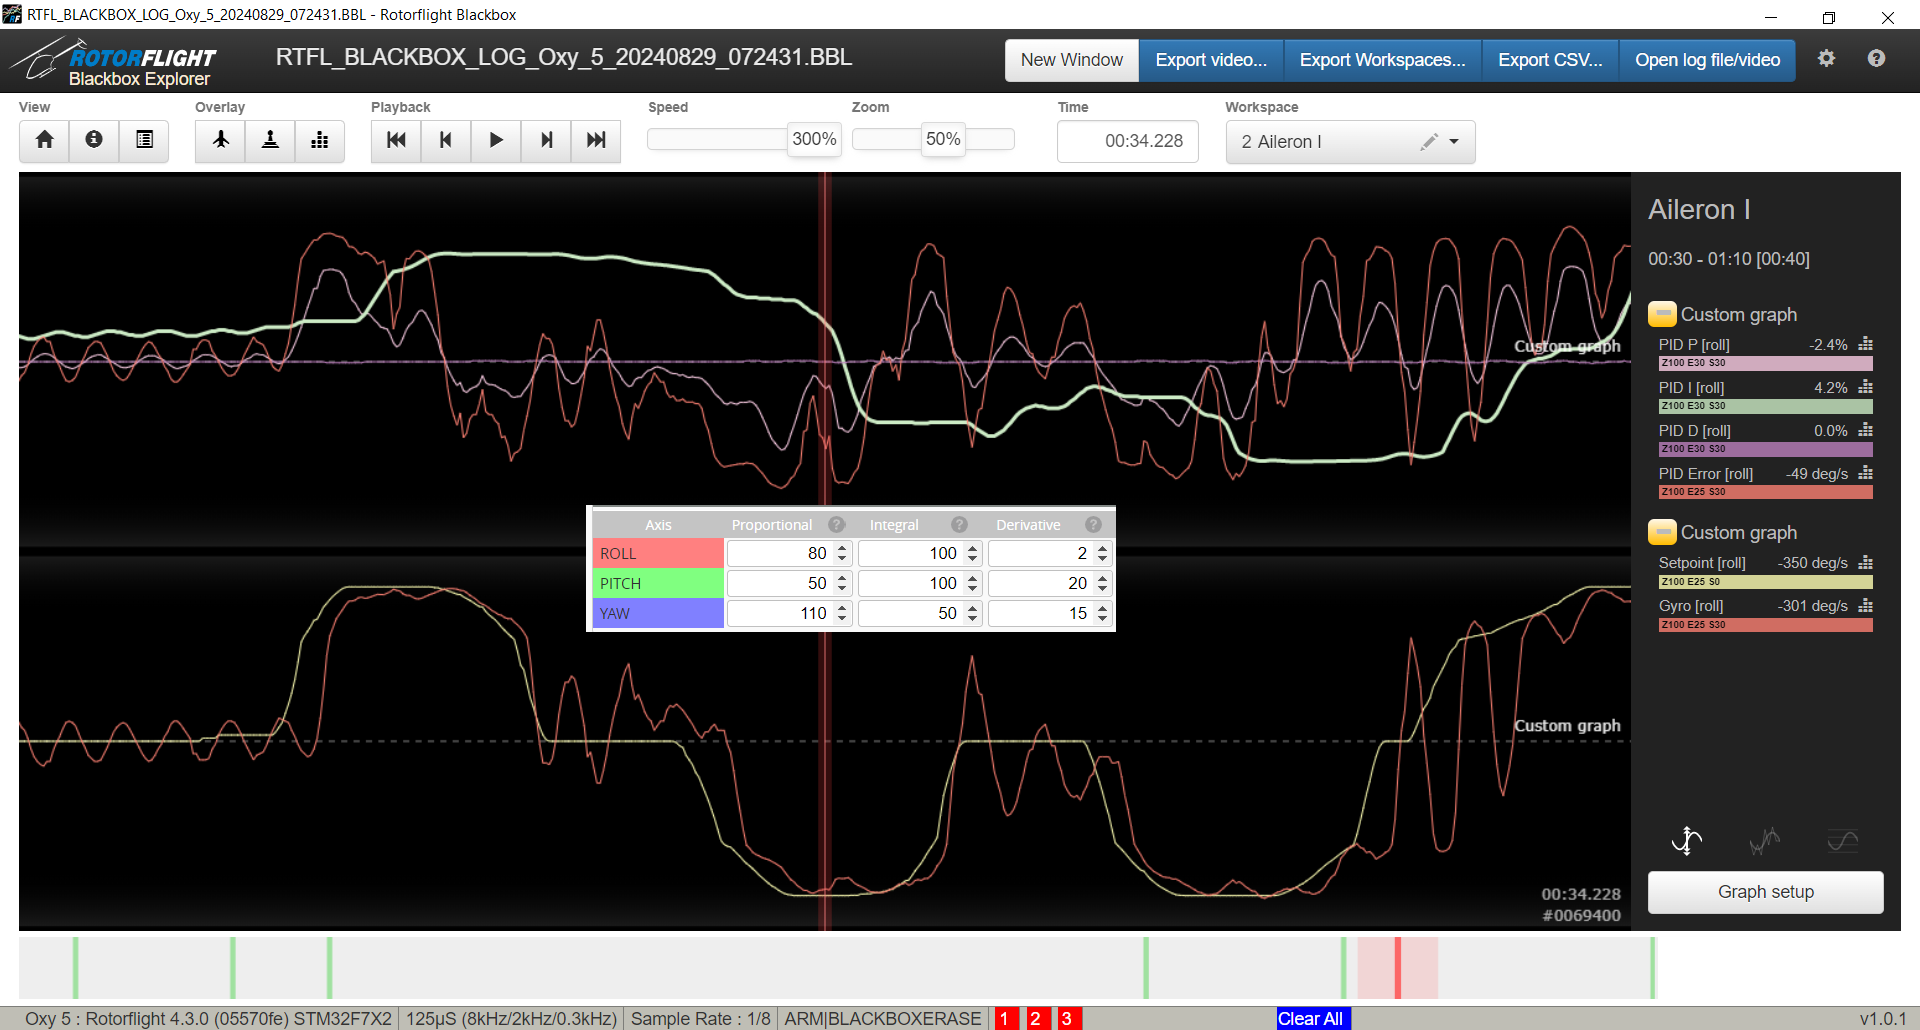Open the log header info view
The height and width of the screenshot is (1030, 1920).
94,140
